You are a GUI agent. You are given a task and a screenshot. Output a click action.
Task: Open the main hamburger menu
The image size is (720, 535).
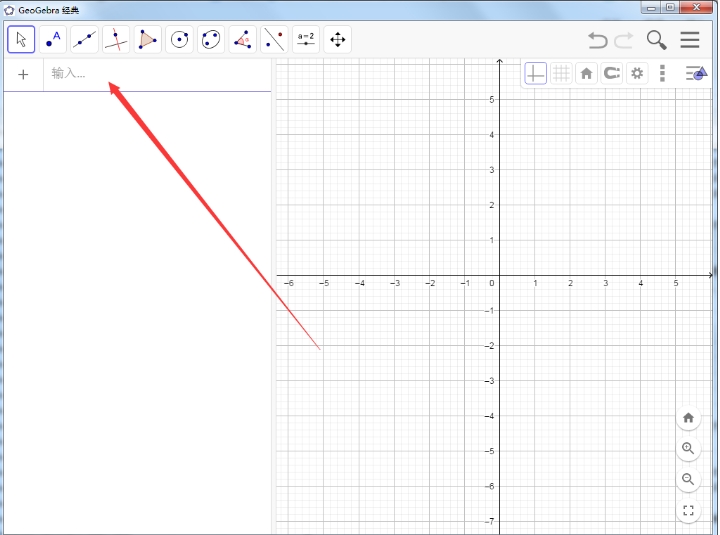pyautogui.click(x=690, y=40)
